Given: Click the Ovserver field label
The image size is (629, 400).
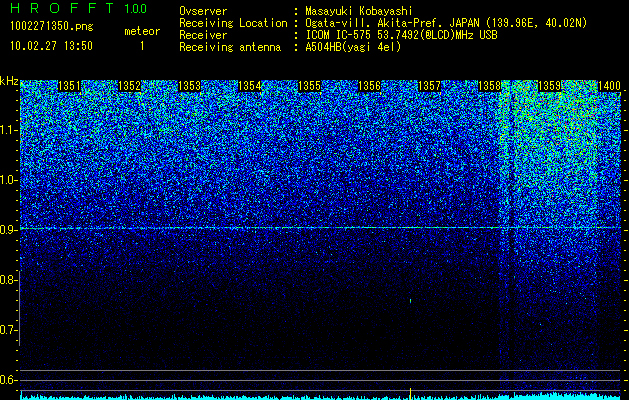Looking at the screenshot, I should 203,11.
